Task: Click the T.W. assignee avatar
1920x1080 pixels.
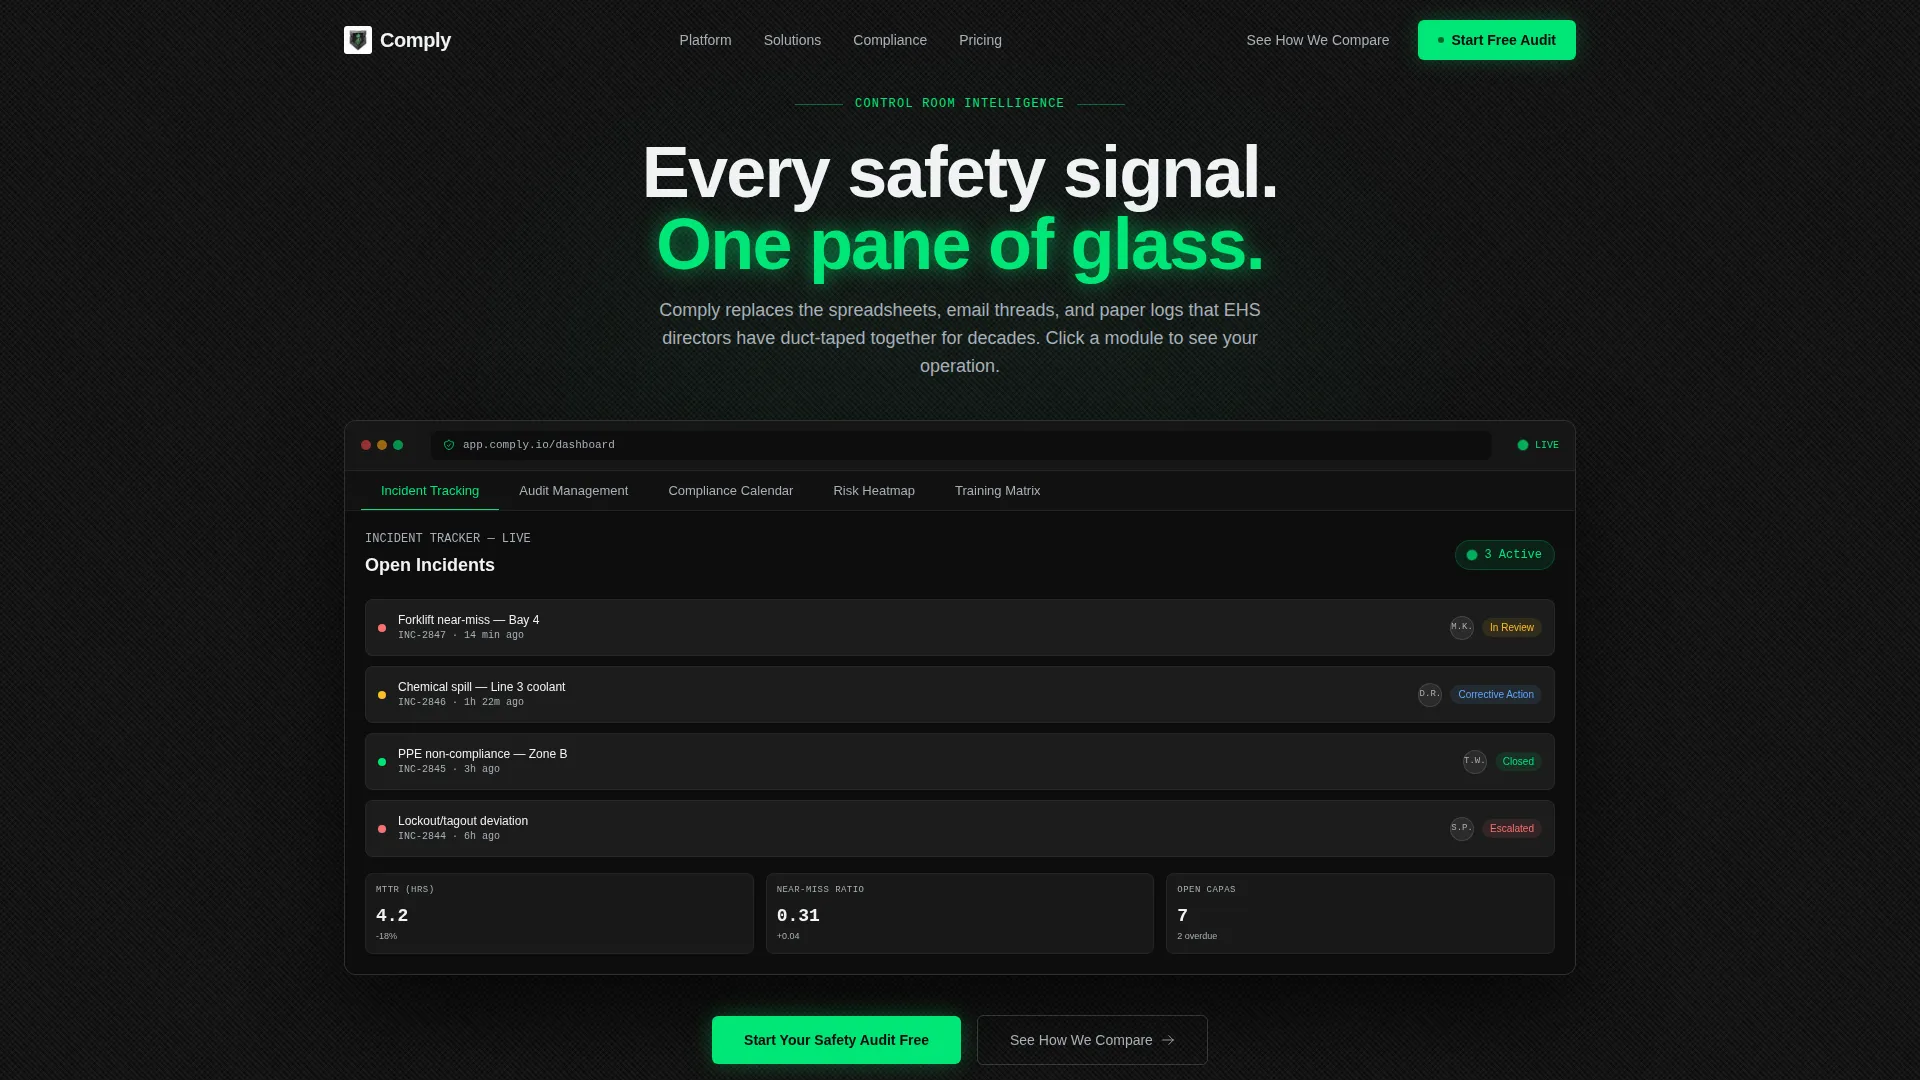Action: [x=1475, y=761]
